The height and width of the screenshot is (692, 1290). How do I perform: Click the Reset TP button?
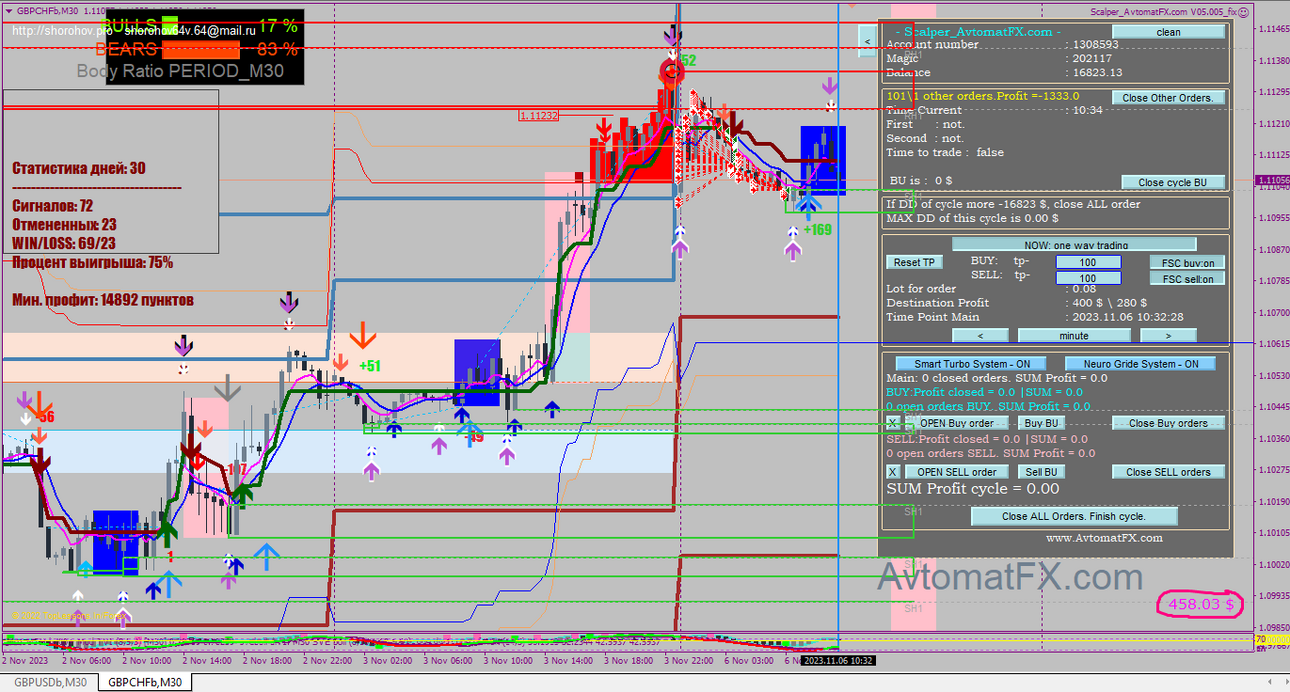(x=914, y=262)
